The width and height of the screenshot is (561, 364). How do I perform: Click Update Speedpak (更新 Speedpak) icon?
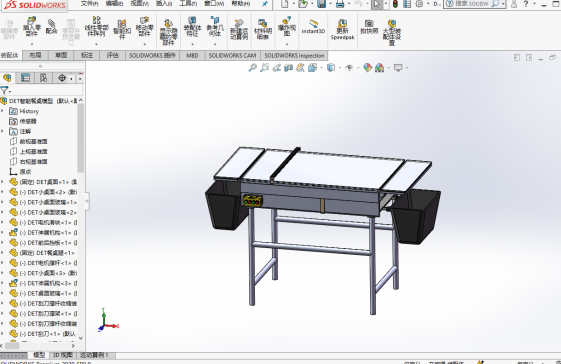(342, 24)
